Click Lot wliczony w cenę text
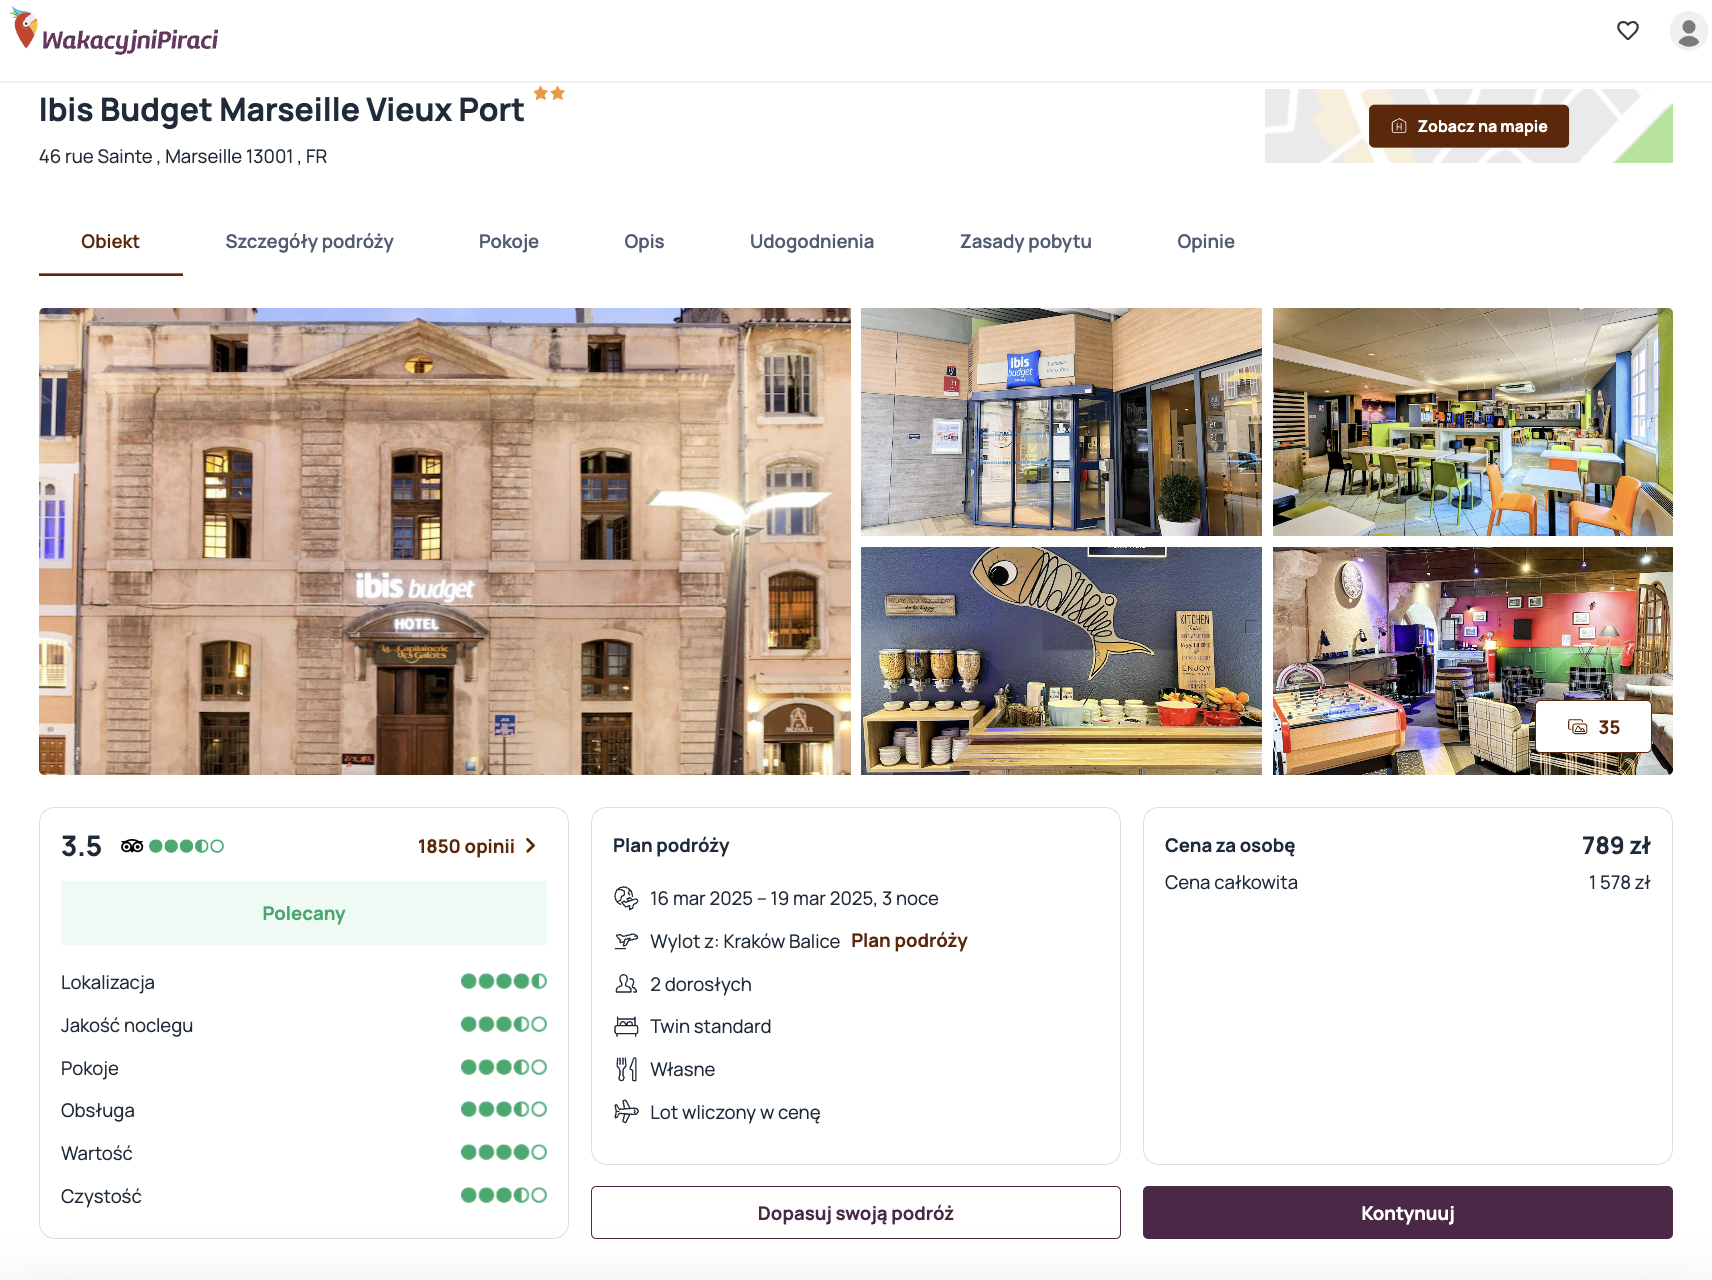1712x1280 pixels. point(735,1112)
